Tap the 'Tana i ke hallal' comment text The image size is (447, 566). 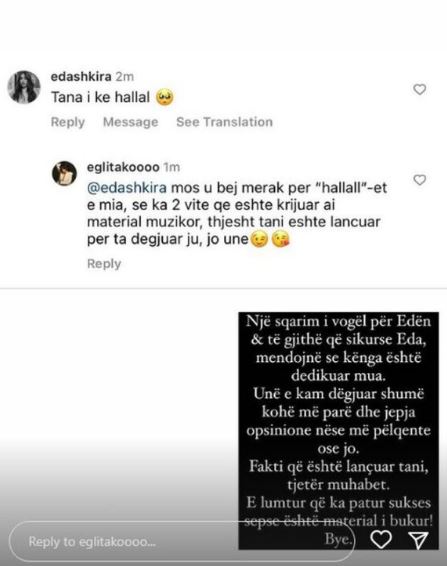[100, 97]
